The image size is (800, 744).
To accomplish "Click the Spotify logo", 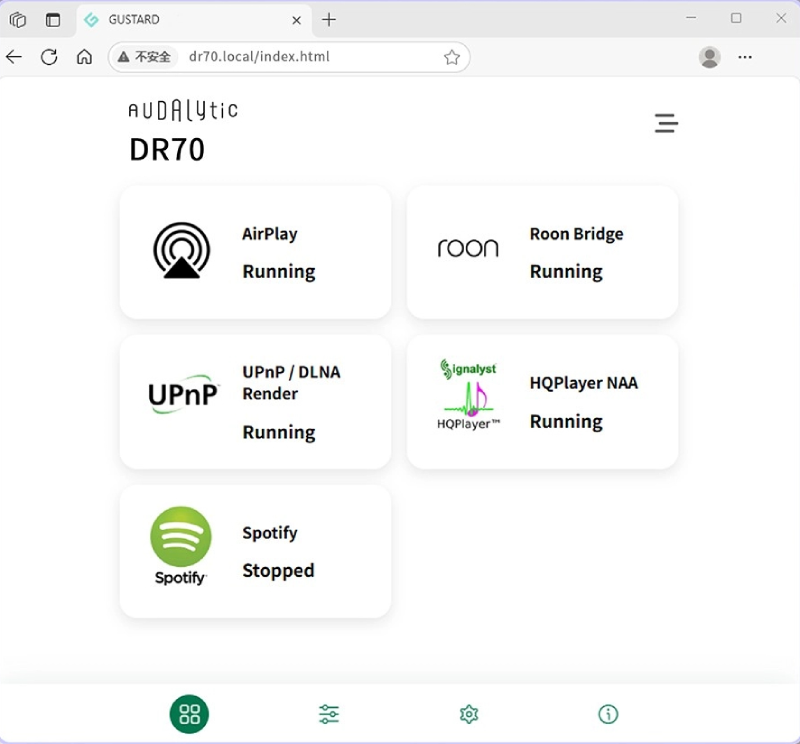I will click(181, 545).
